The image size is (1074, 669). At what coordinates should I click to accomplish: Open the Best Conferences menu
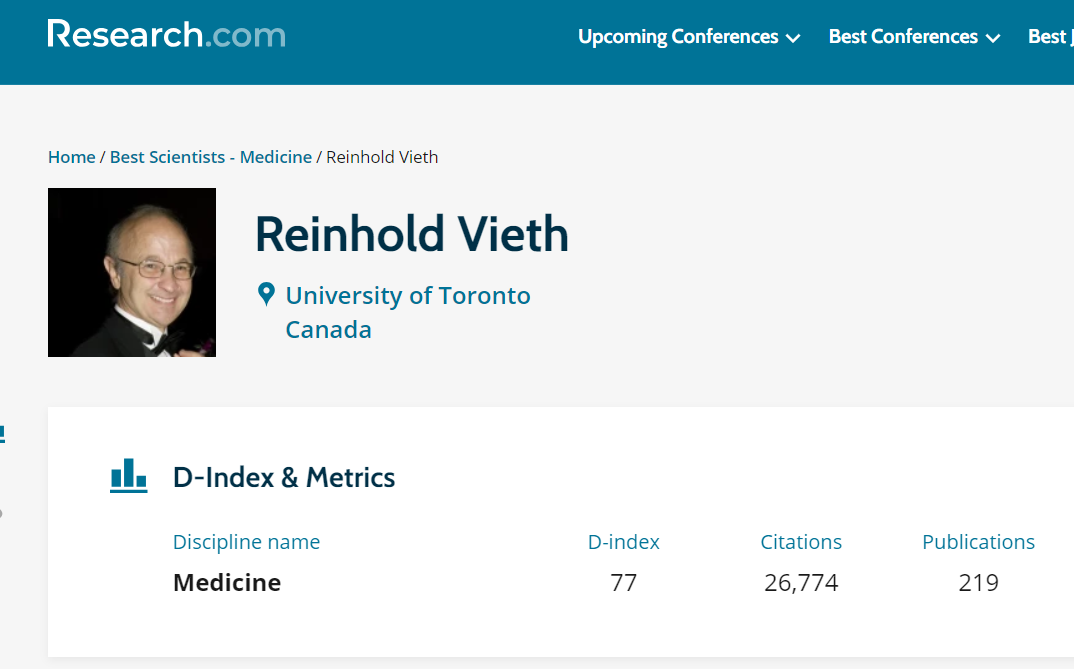903,36
